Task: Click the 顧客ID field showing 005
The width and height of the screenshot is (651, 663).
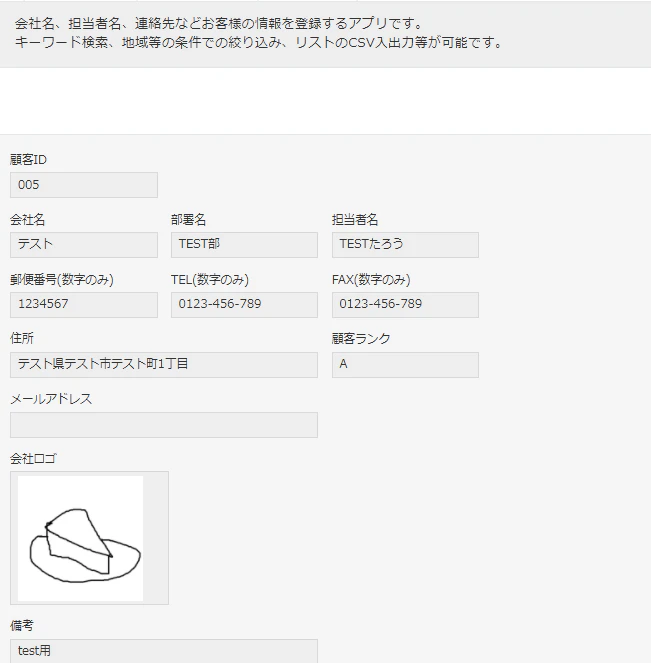Action: pos(84,185)
